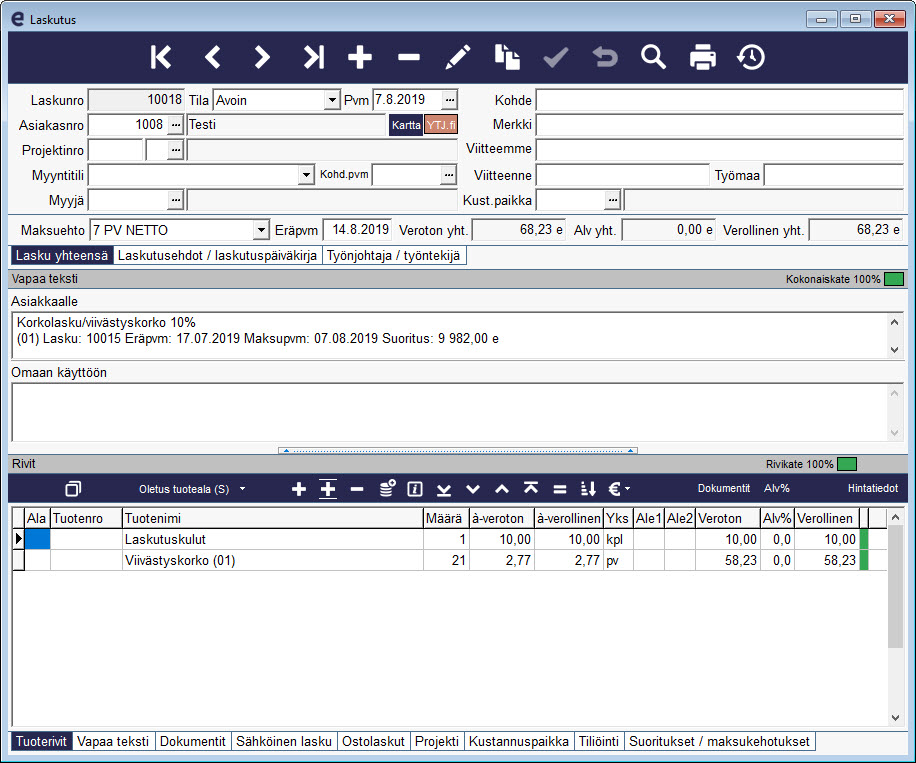Screen dimensions: 916x763
Task: Click the coins stack icon in rows toolbar
Action: (387, 488)
